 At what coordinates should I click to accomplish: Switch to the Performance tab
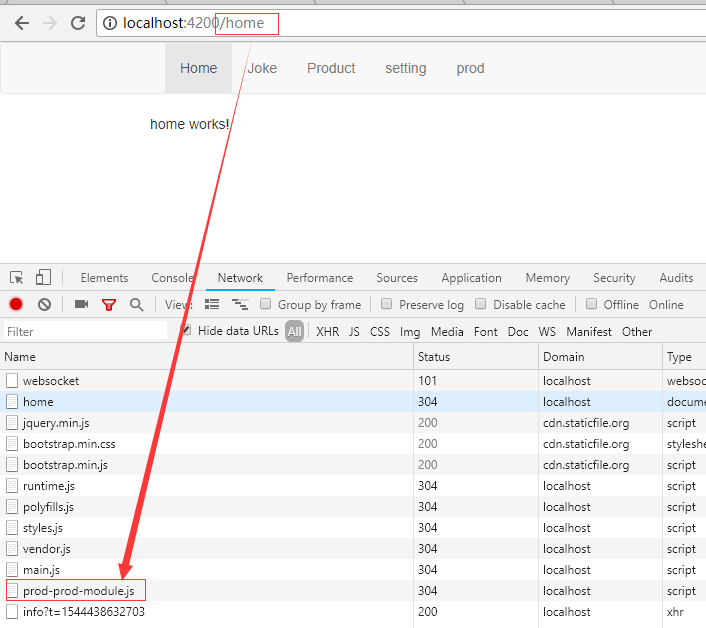[319, 278]
